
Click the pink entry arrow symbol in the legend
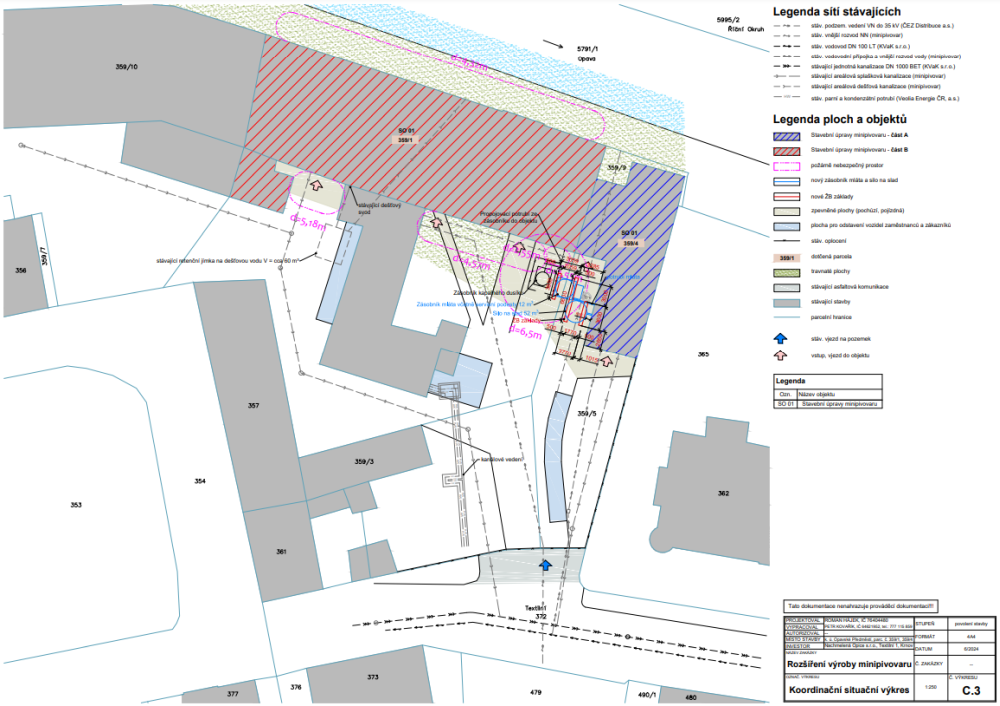782,354
